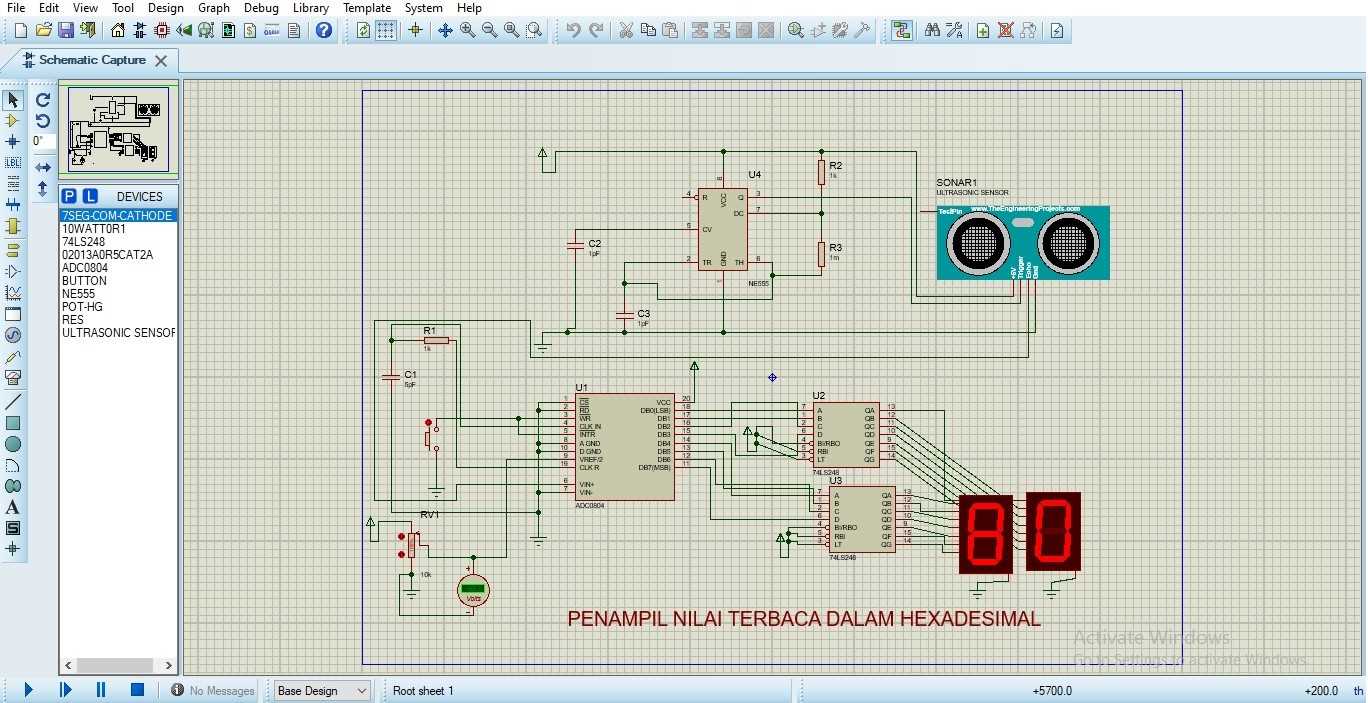Click the Copy to clipboard icon
1368x703 pixels.
tap(648, 30)
